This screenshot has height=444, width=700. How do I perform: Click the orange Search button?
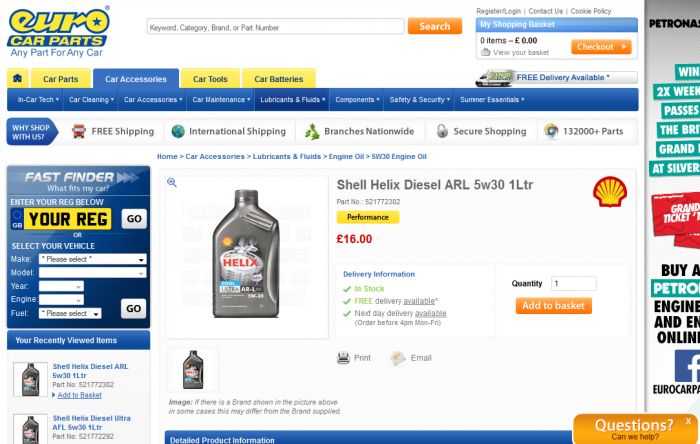(x=435, y=26)
